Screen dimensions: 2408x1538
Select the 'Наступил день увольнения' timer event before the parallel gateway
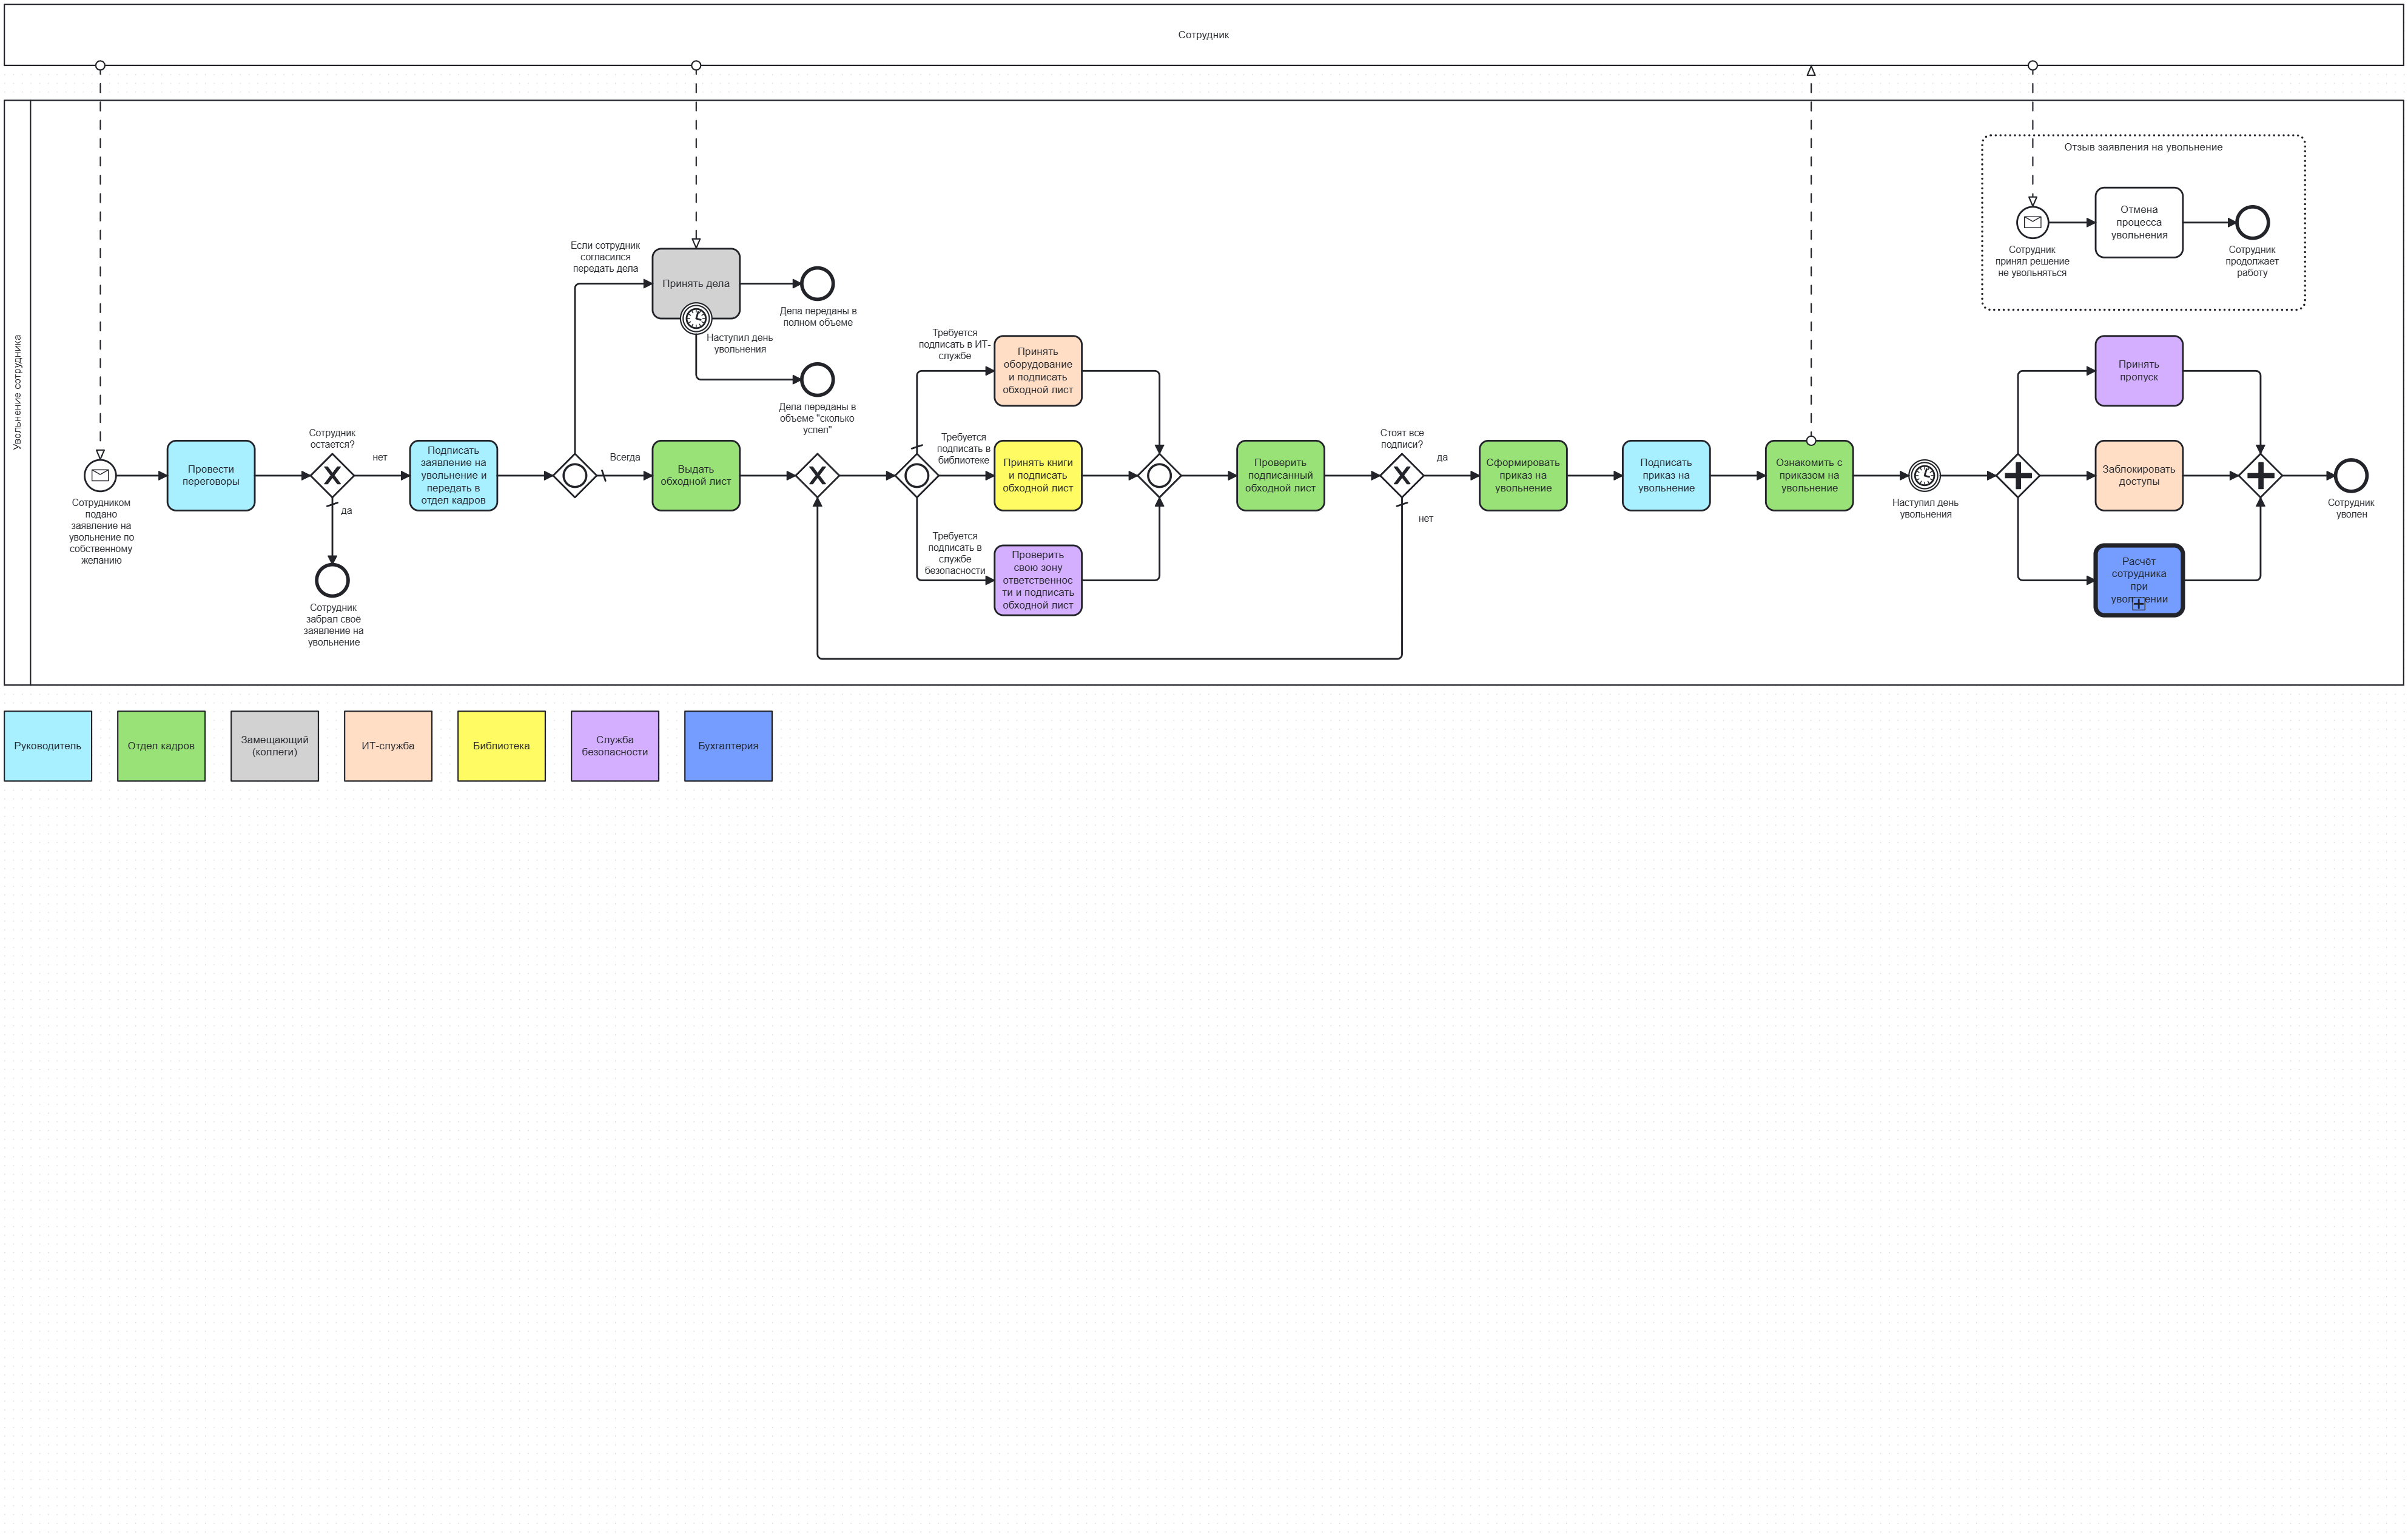tap(1924, 476)
